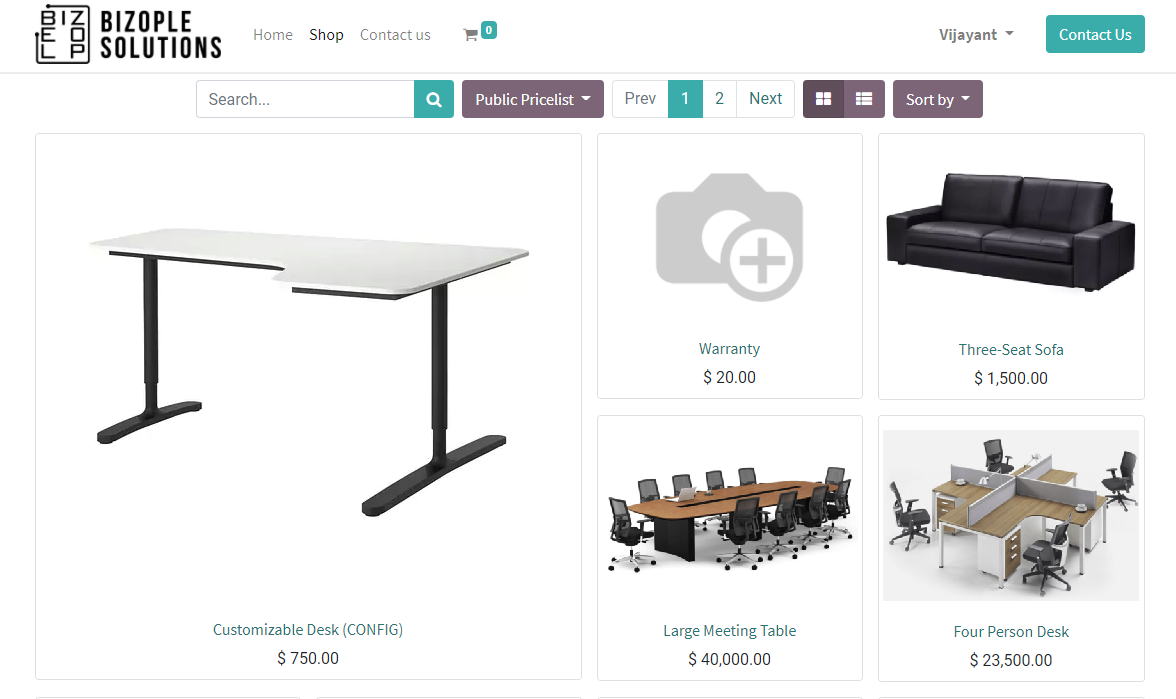Screen dimensions: 1176x699
Task: Click the Next pagination button
Action: (765, 99)
